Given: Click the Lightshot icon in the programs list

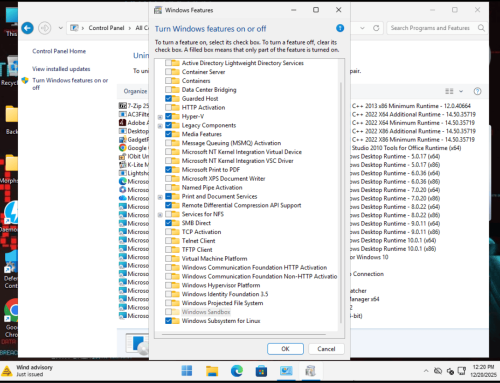Looking at the screenshot, I should pyautogui.click(x=123, y=173).
